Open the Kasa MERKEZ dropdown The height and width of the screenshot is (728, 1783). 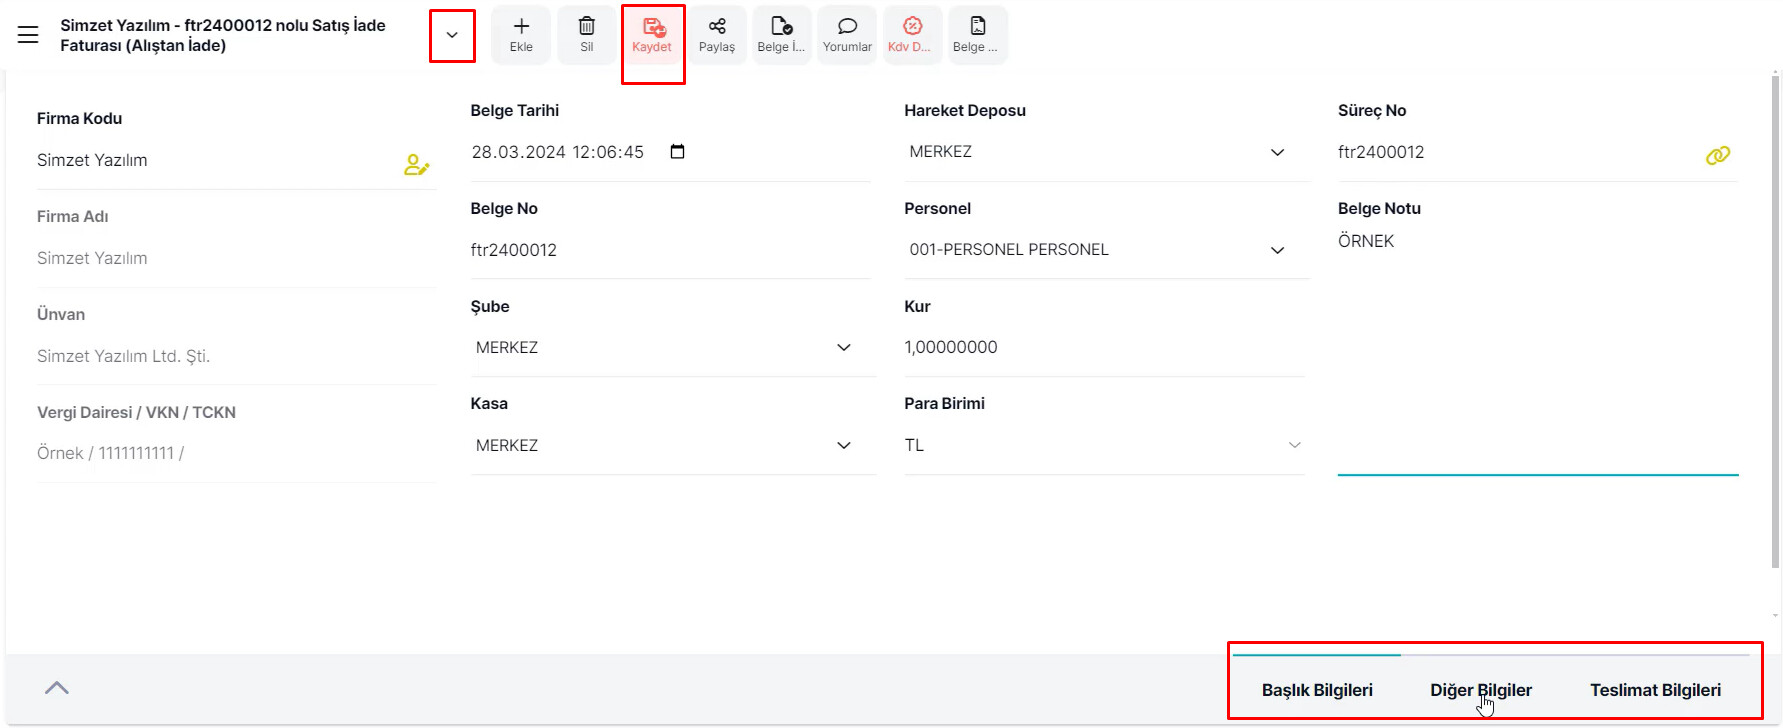pyautogui.click(x=673, y=446)
